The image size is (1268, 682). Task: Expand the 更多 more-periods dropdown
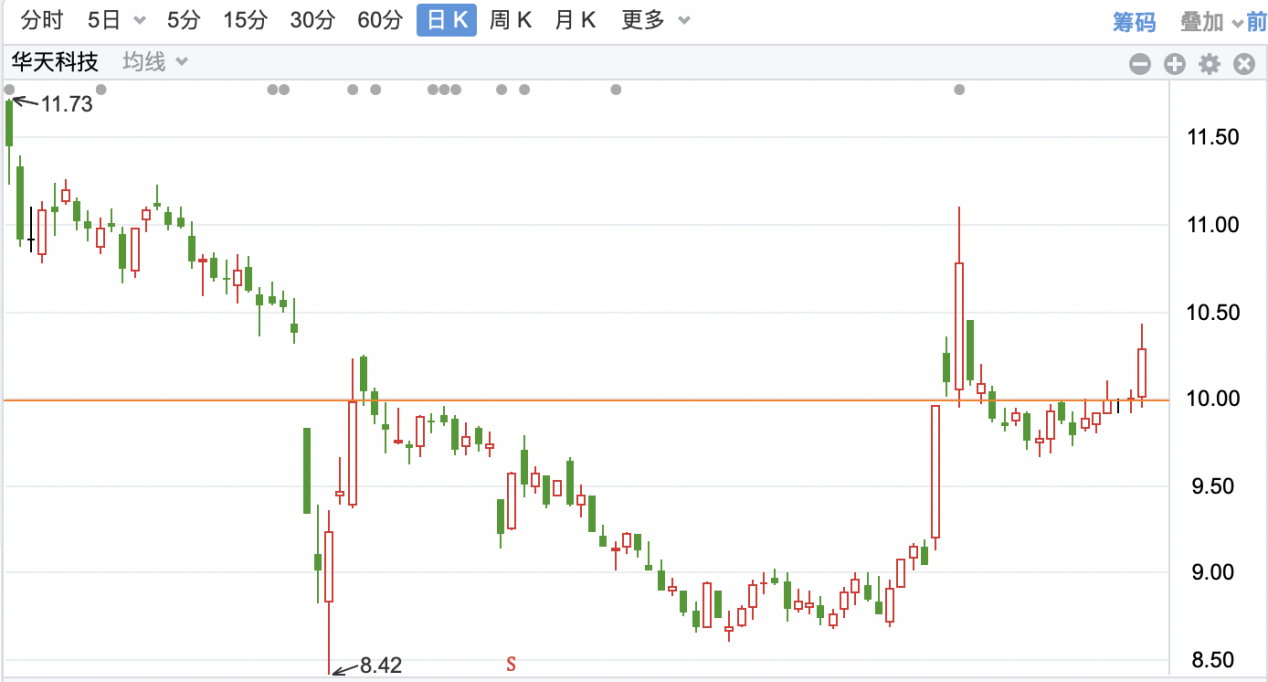click(645, 18)
